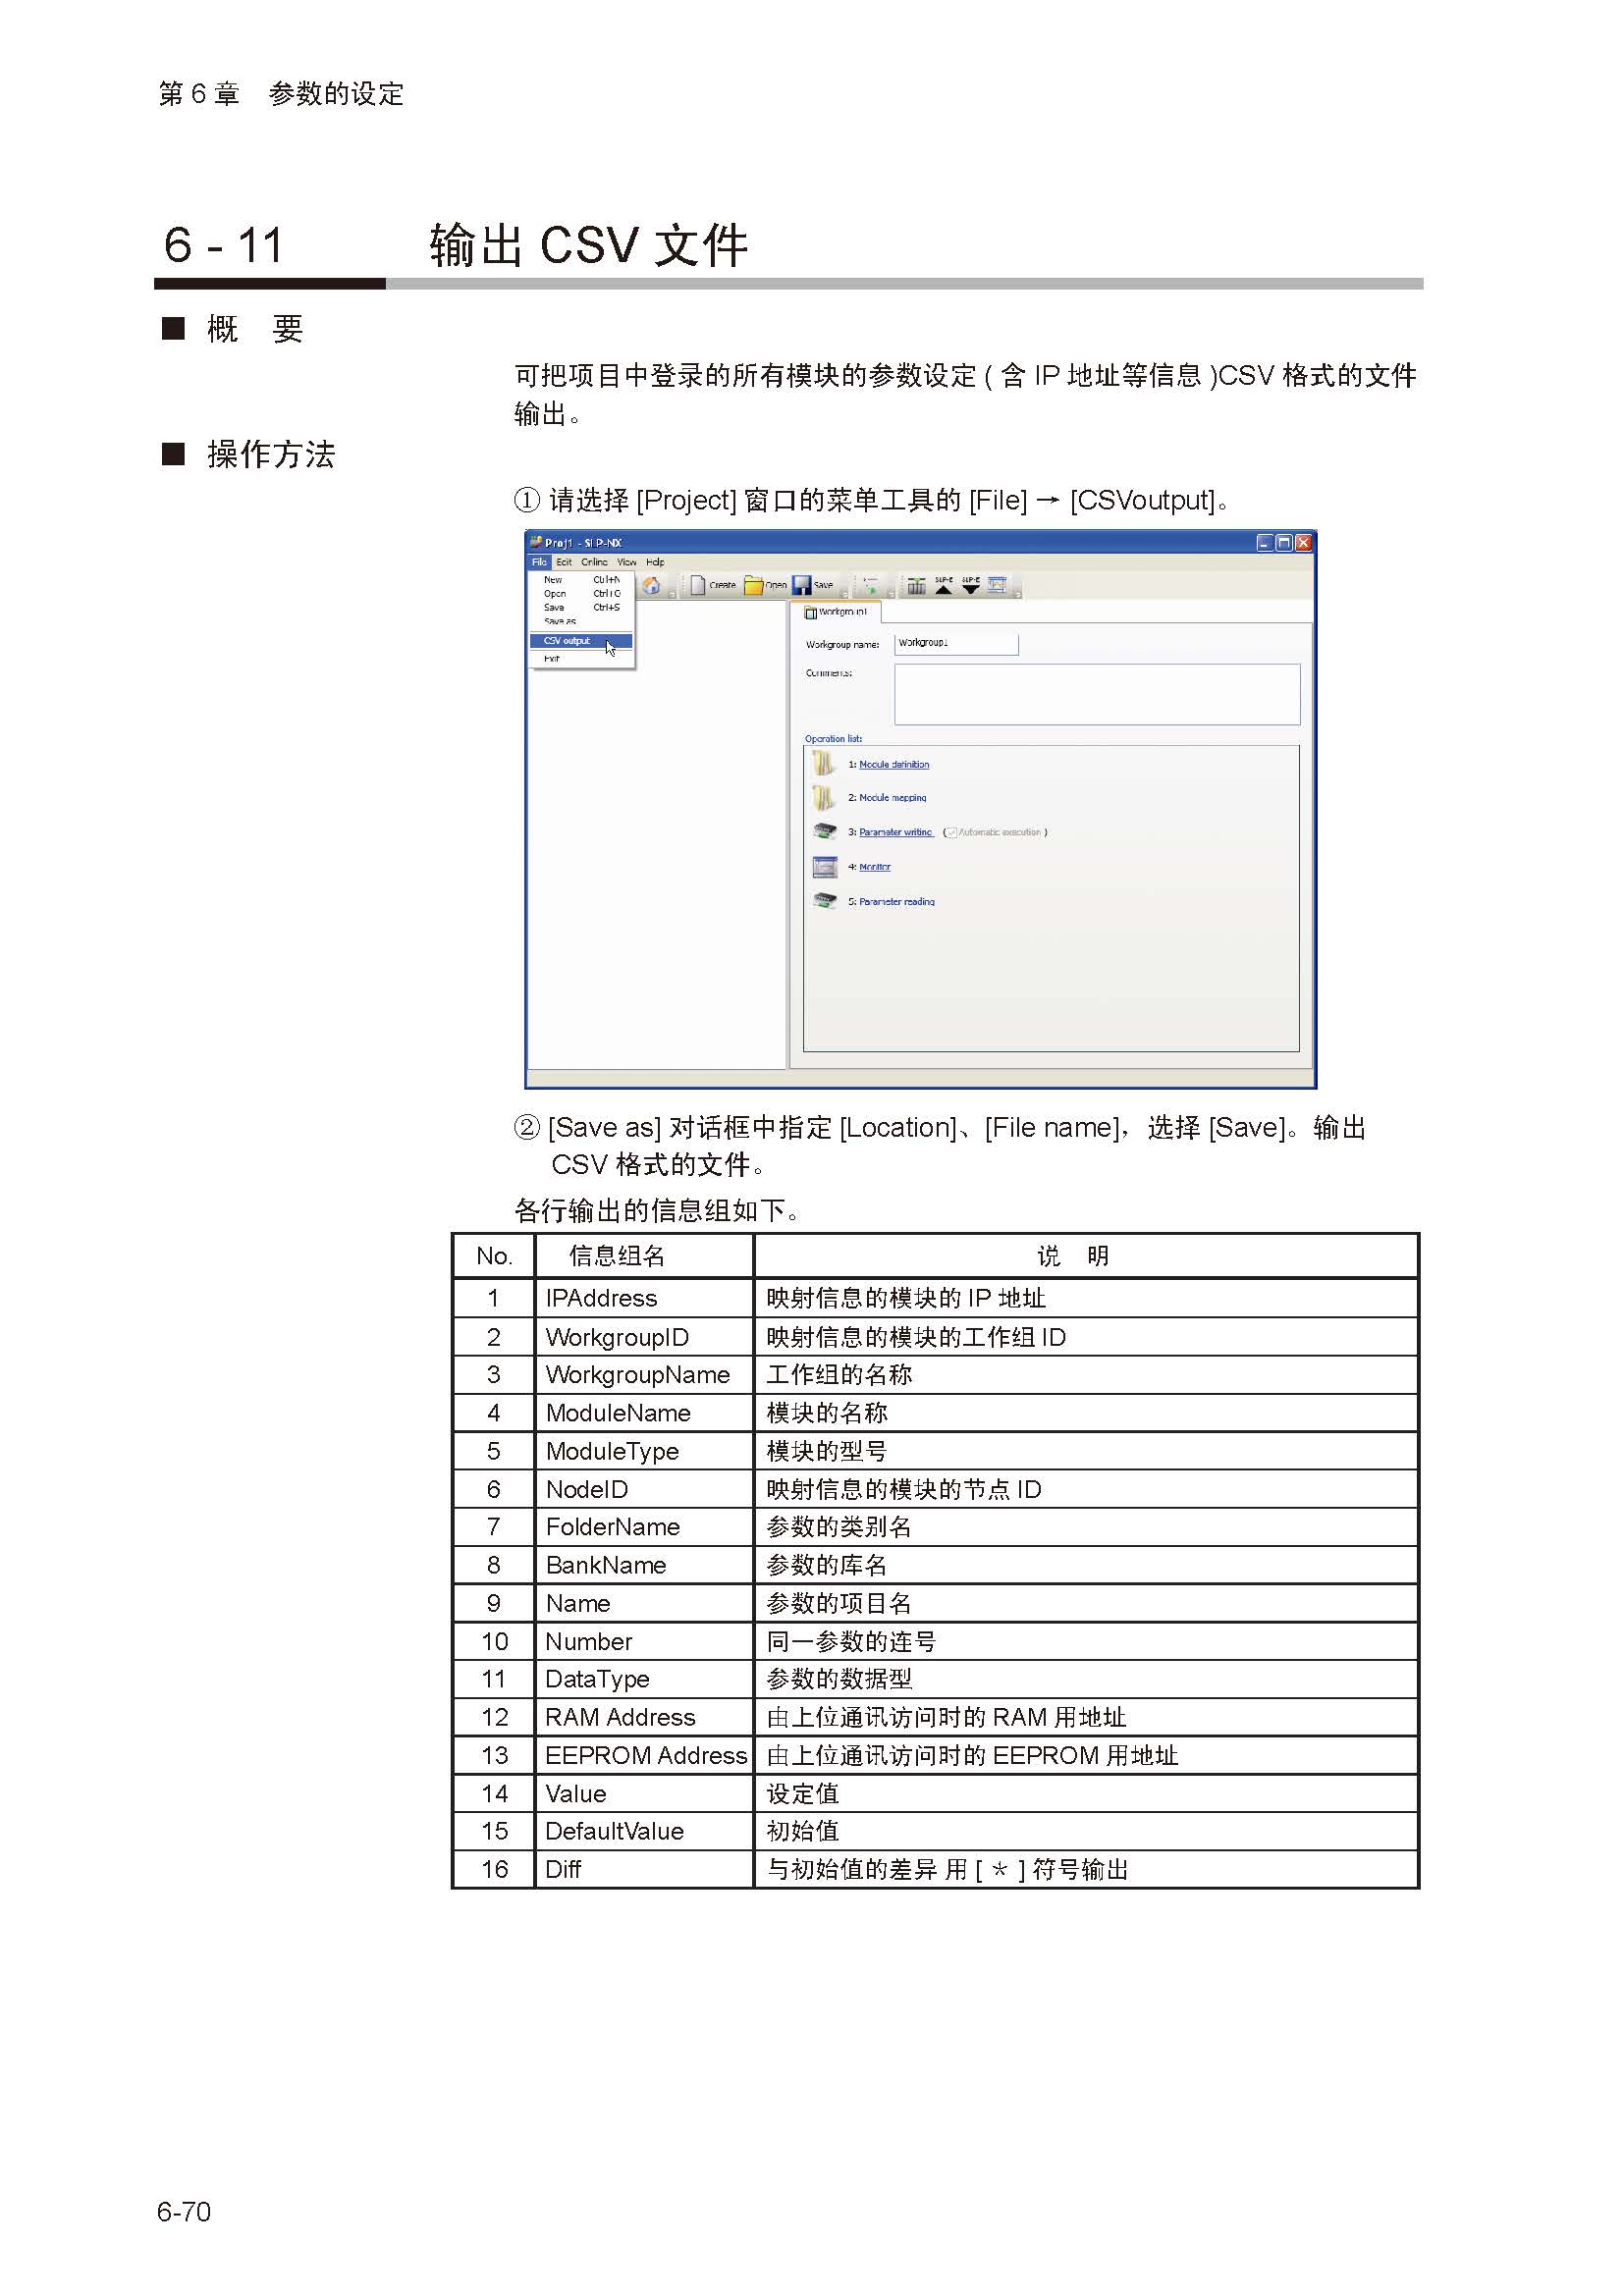
Task: Click the green tree mapping toolbar icon
Action: tap(871, 586)
